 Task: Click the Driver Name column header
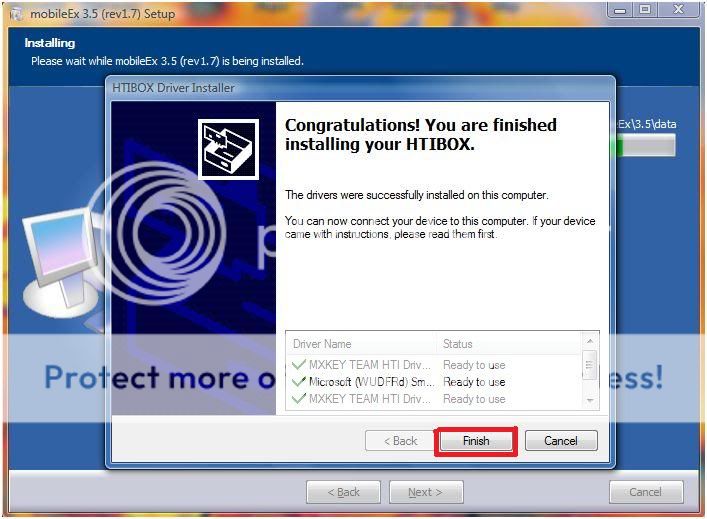[362, 344]
